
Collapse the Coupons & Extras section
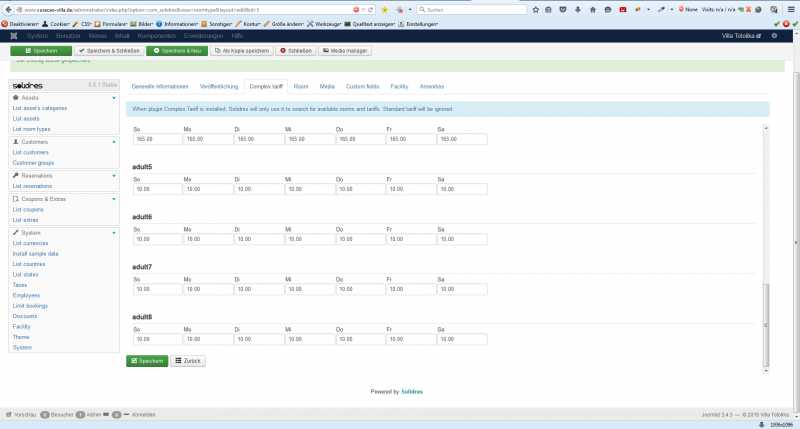tap(113, 198)
